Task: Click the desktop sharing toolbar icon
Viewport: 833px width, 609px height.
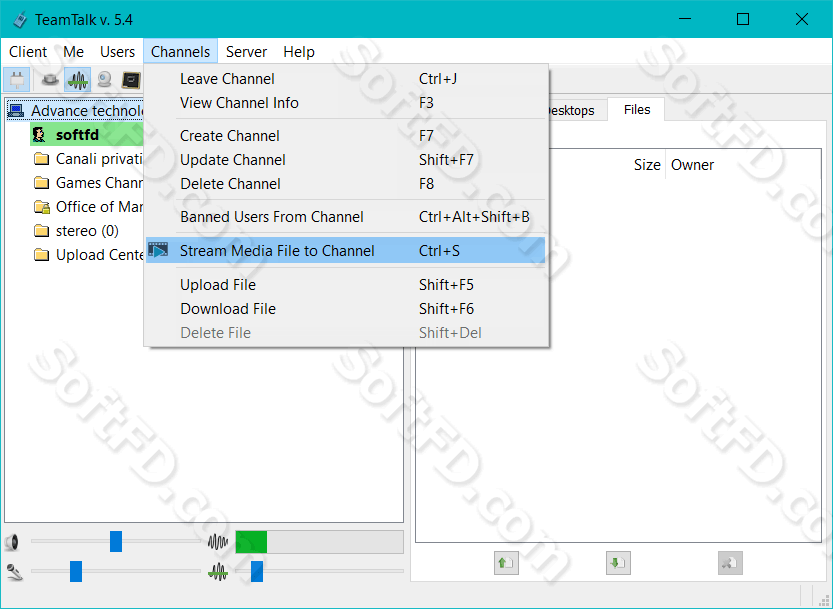Action: (131, 80)
